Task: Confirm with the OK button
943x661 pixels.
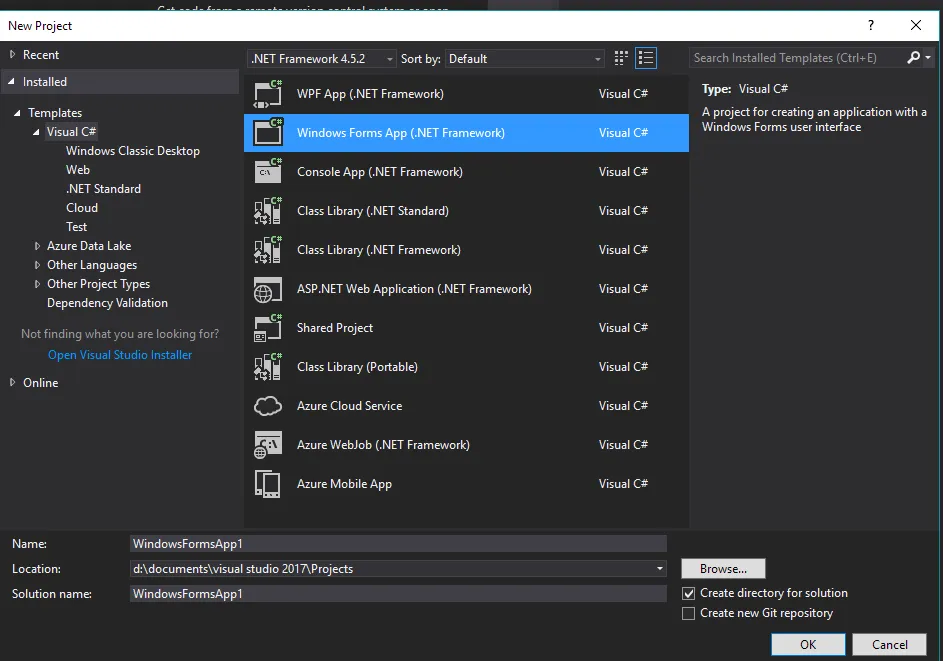Action: click(x=808, y=645)
